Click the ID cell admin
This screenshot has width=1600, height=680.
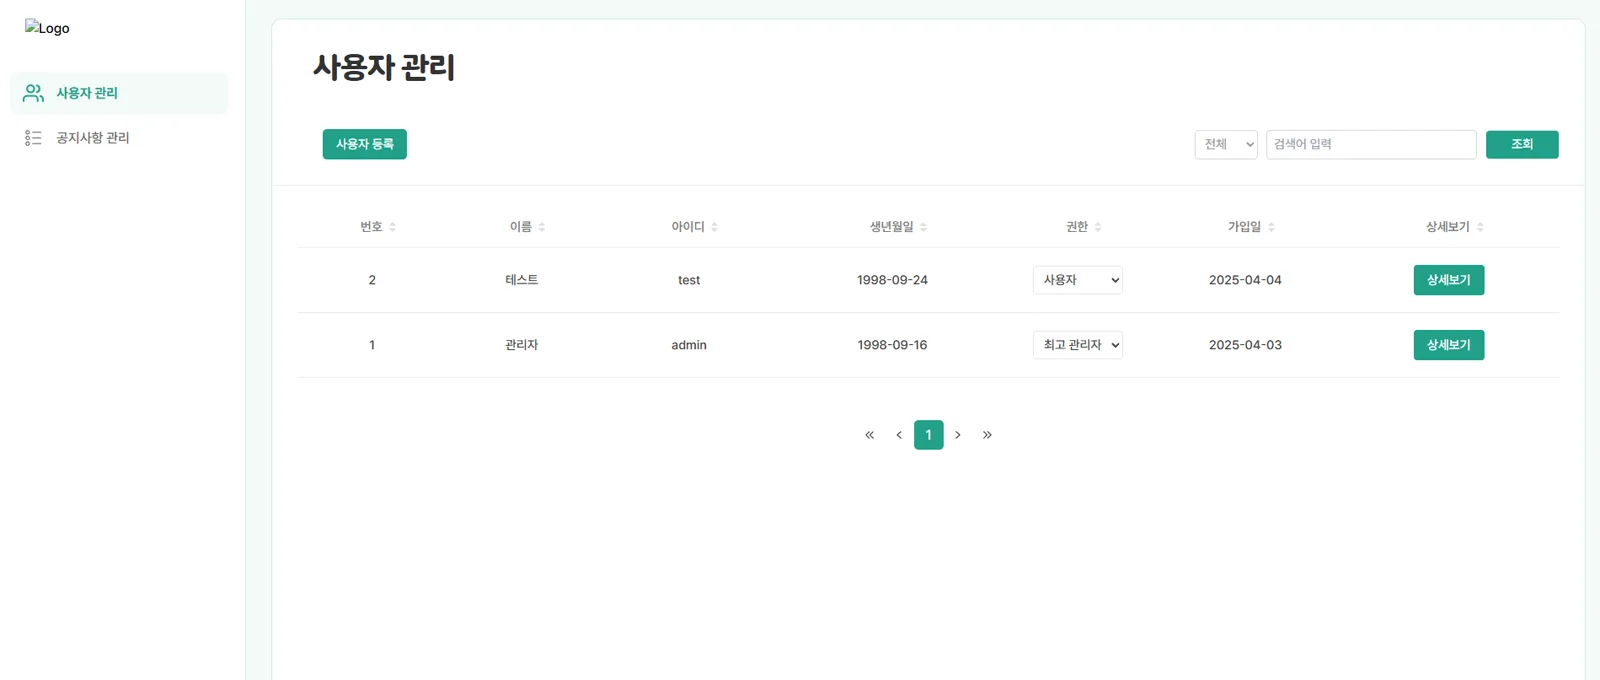(x=689, y=345)
